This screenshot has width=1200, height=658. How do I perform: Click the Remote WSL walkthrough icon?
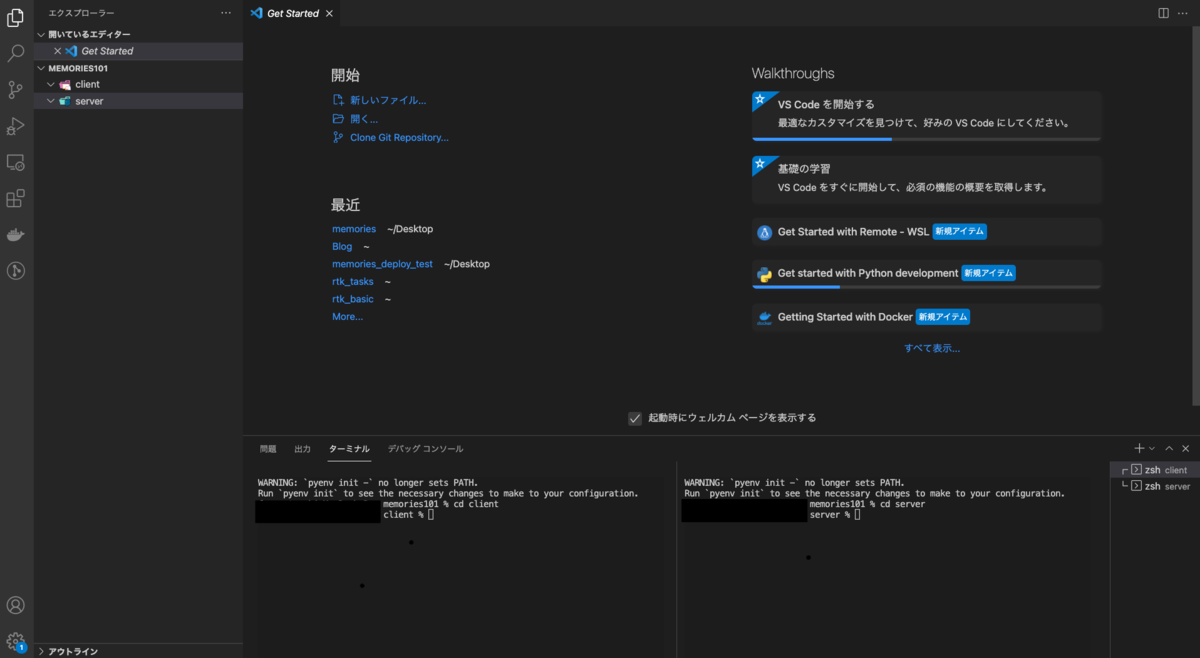[765, 232]
